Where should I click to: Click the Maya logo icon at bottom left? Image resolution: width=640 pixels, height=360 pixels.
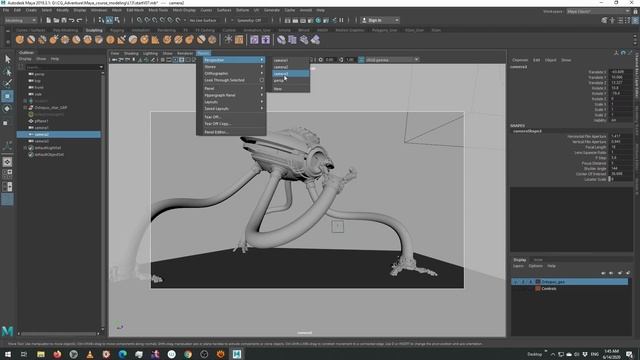tap(7, 331)
